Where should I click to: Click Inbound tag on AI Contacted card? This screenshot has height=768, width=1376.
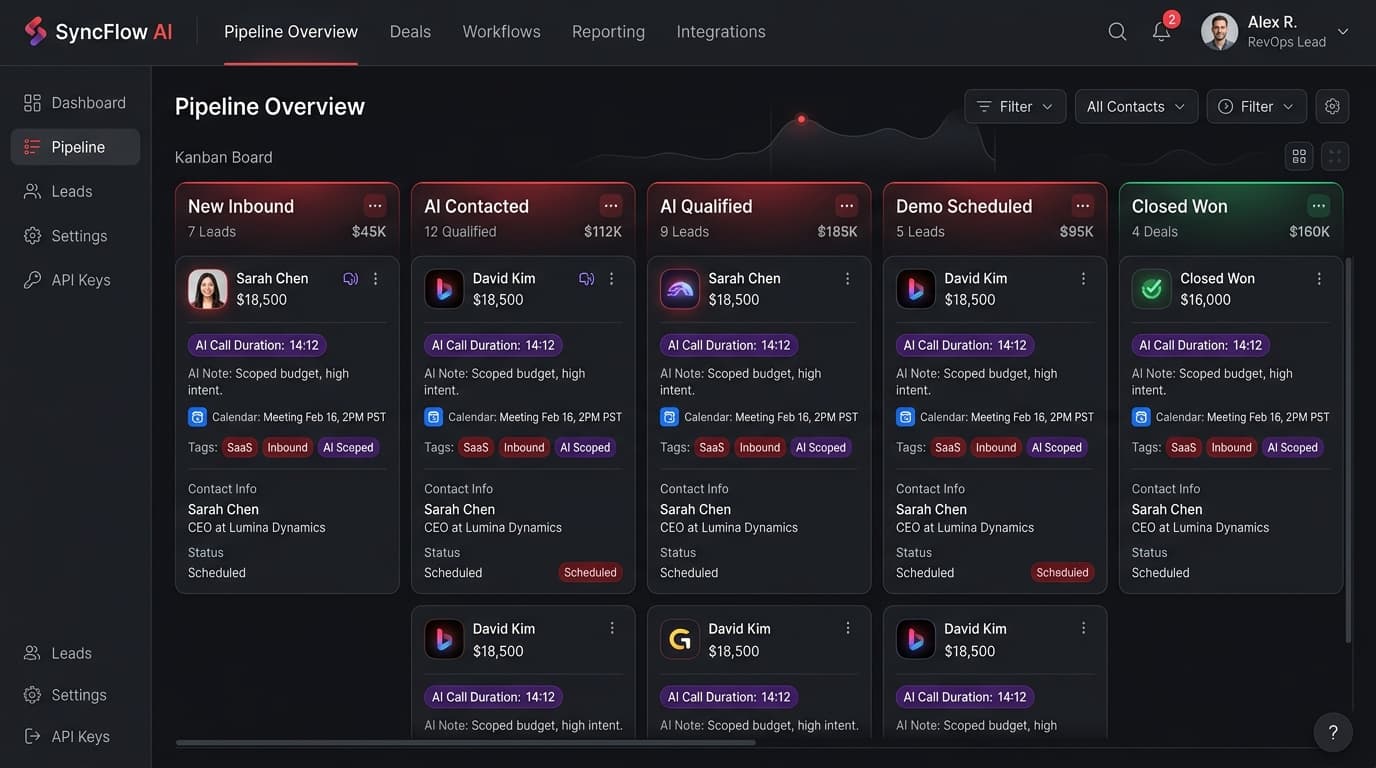pos(524,447)
